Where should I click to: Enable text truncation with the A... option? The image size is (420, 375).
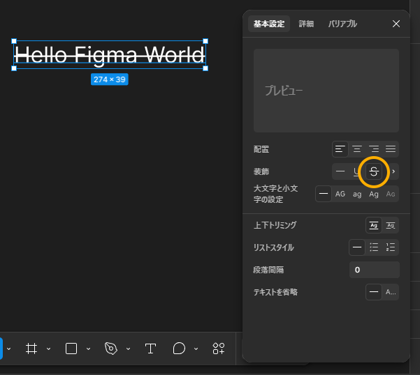click(x=390, y=292)
